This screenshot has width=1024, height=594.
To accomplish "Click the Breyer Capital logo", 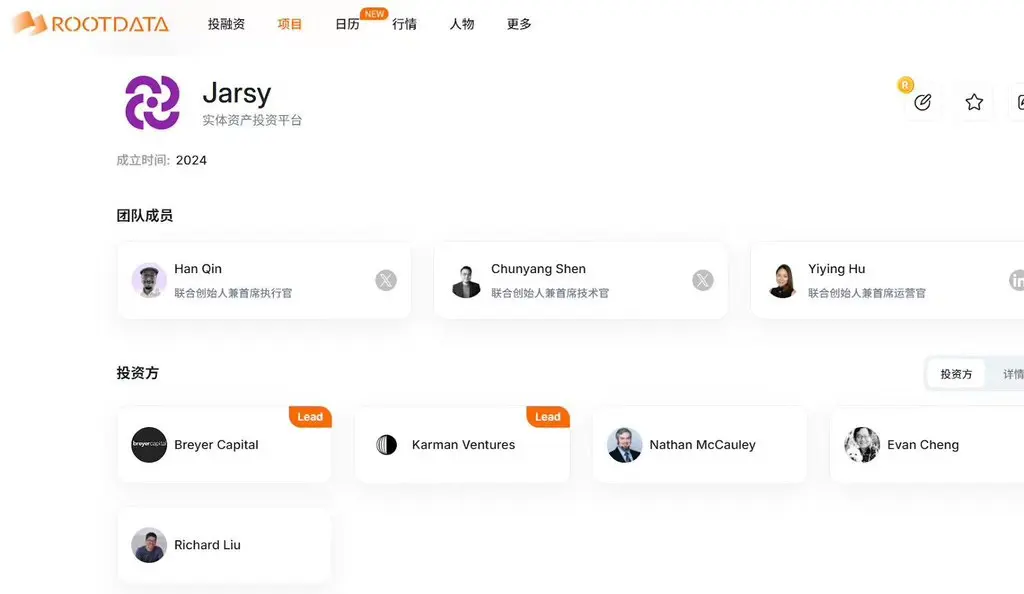I will [149, 445].
